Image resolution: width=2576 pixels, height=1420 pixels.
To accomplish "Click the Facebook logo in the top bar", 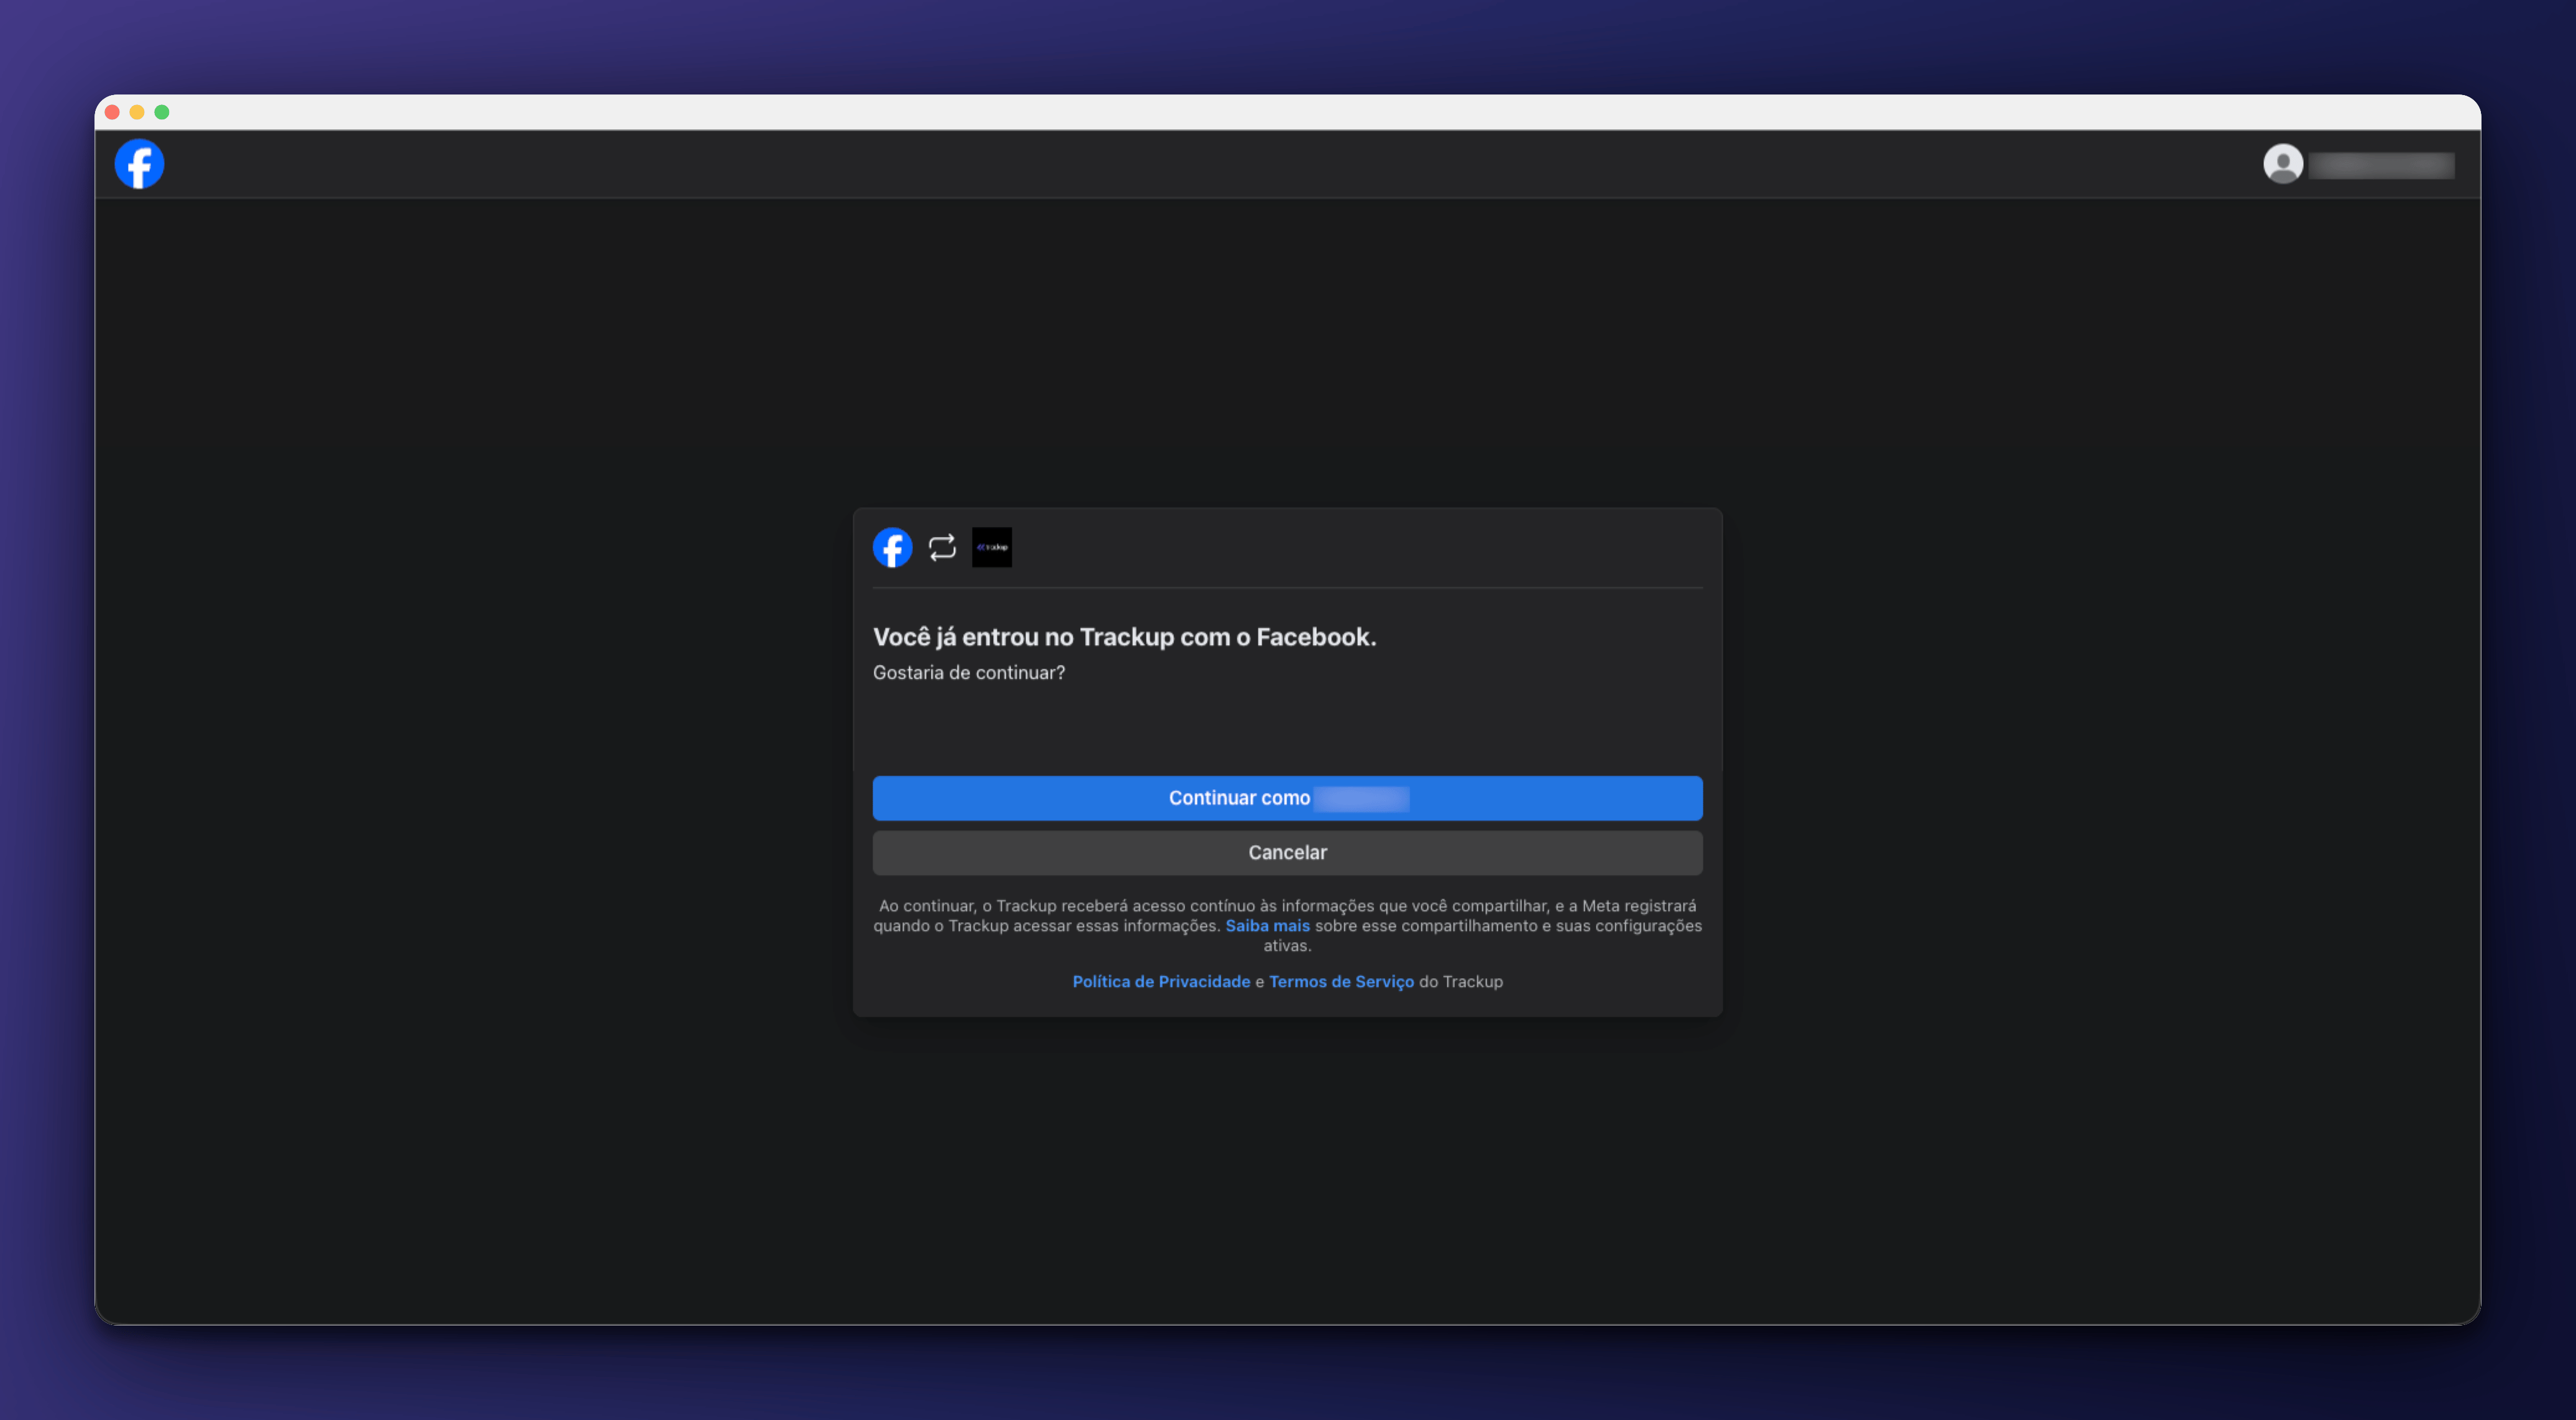I will (x=139, y=164).
